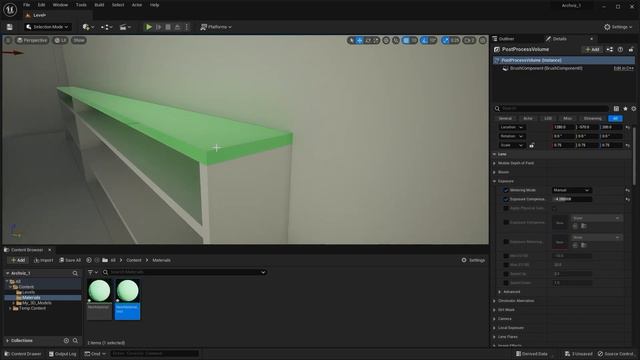Toggle the Metering Mode override checkbox
Viewport: 640px width, 360px height.
click(506, 190)
